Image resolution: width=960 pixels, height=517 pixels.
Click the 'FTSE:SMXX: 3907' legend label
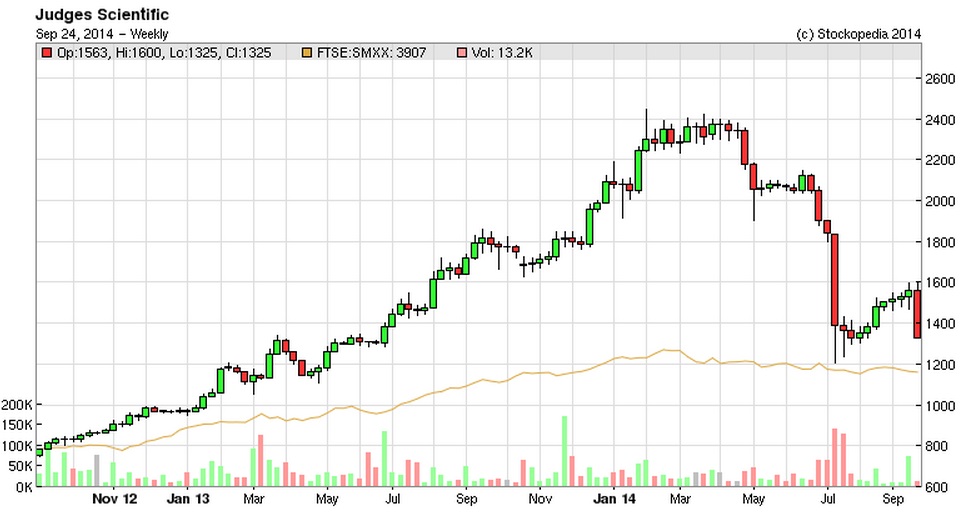pos(372,53)
